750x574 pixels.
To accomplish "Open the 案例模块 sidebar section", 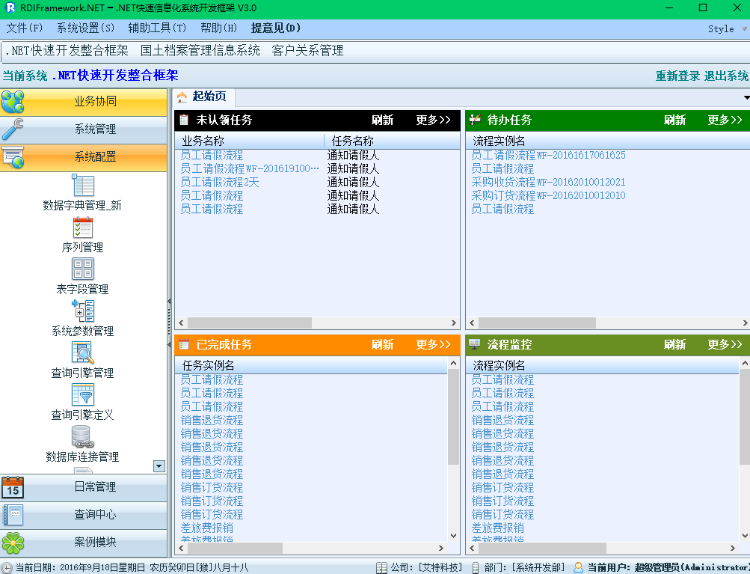I will click(x=84, y=542).
